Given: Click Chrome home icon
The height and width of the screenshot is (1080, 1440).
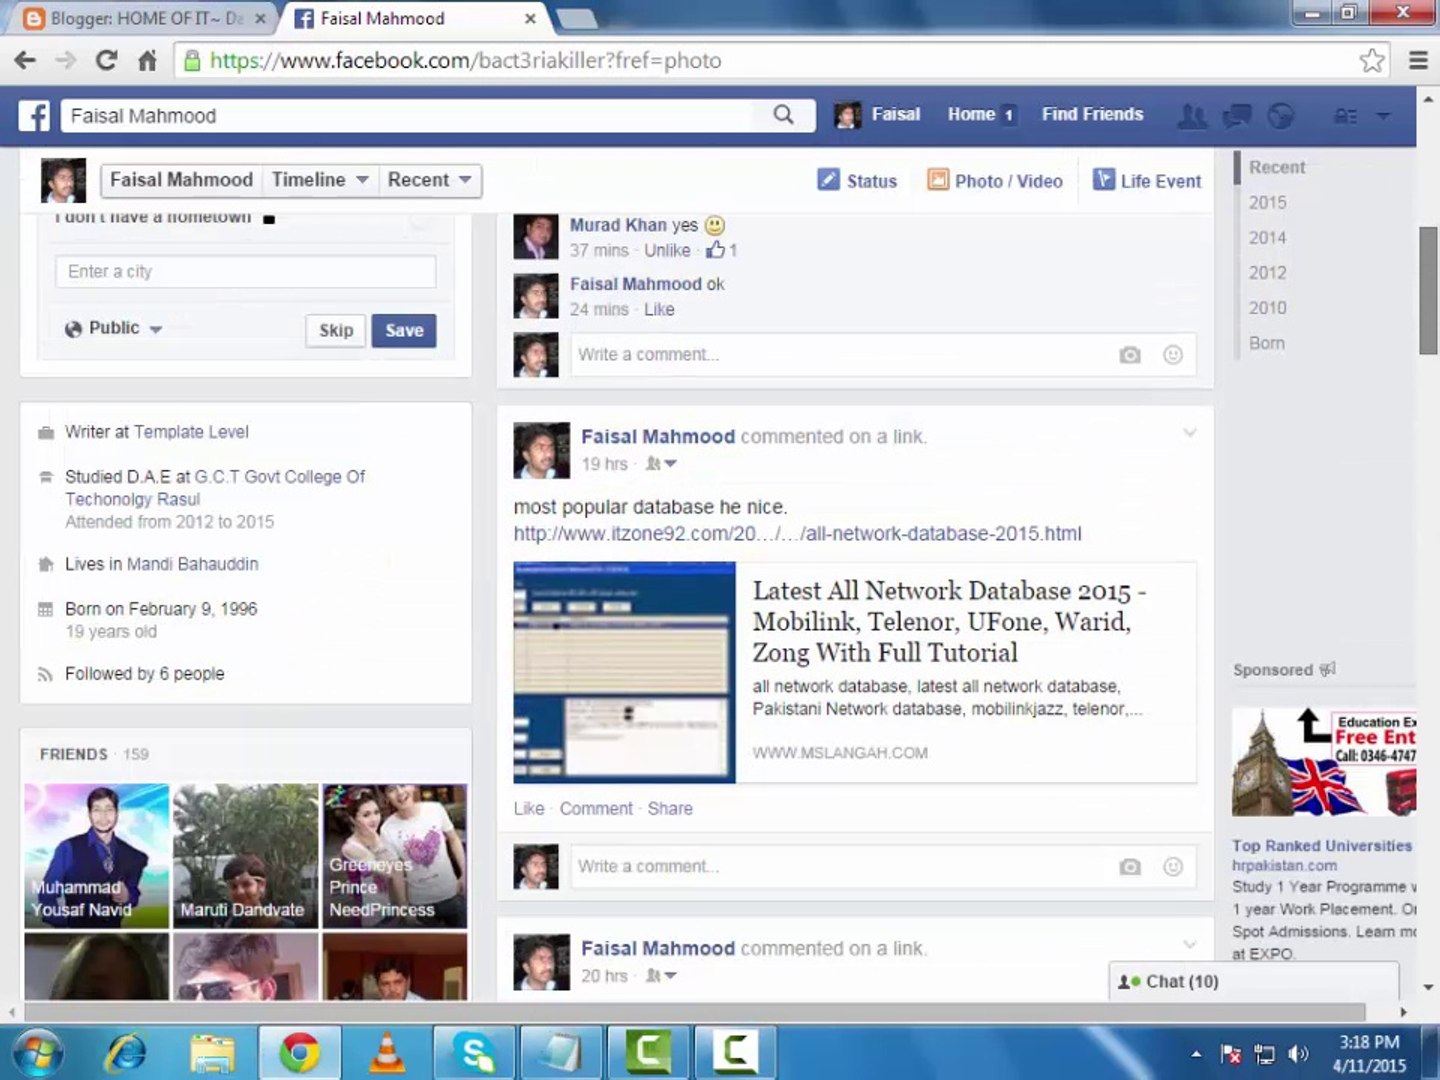Looking at the screenshot, I should coord(147,60).
